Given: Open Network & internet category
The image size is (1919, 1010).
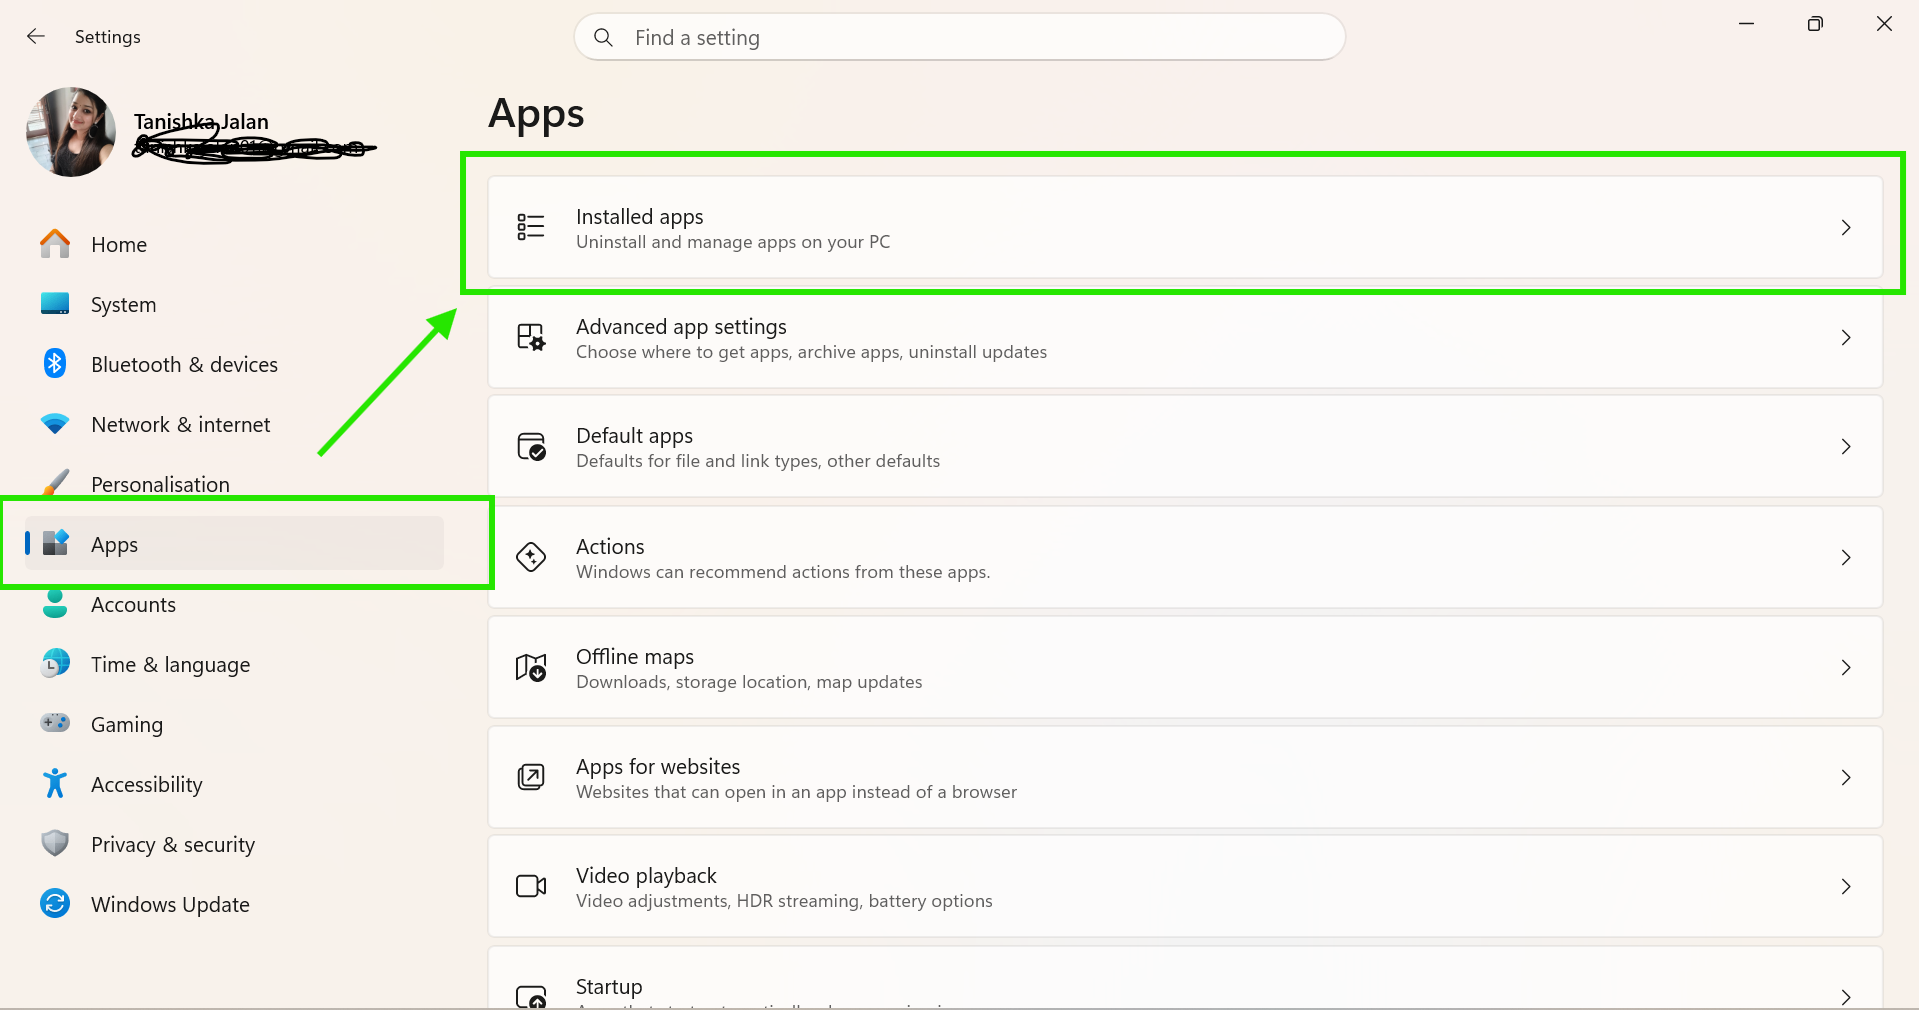Looking at the screenshot, I should [234, 424].
